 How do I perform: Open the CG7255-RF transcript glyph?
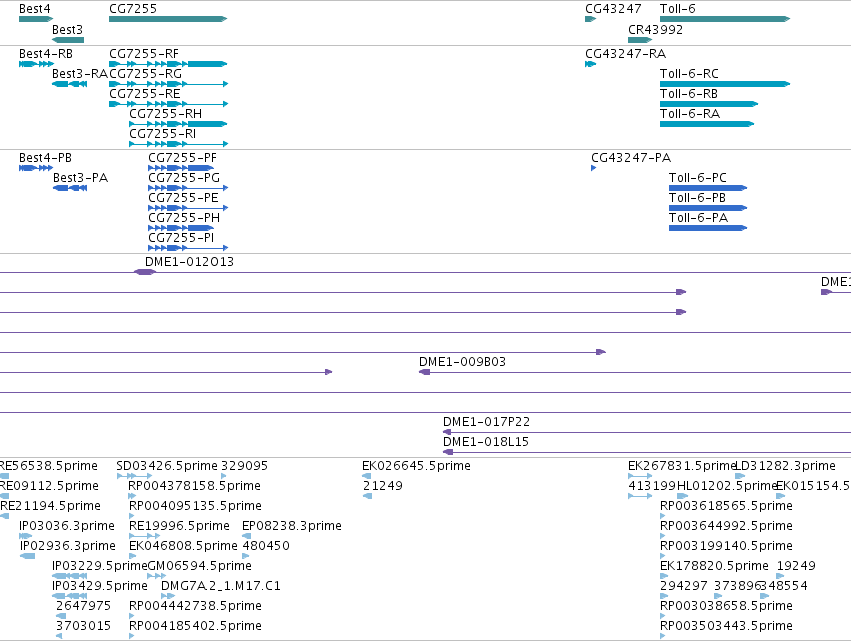tap(168, 64)
